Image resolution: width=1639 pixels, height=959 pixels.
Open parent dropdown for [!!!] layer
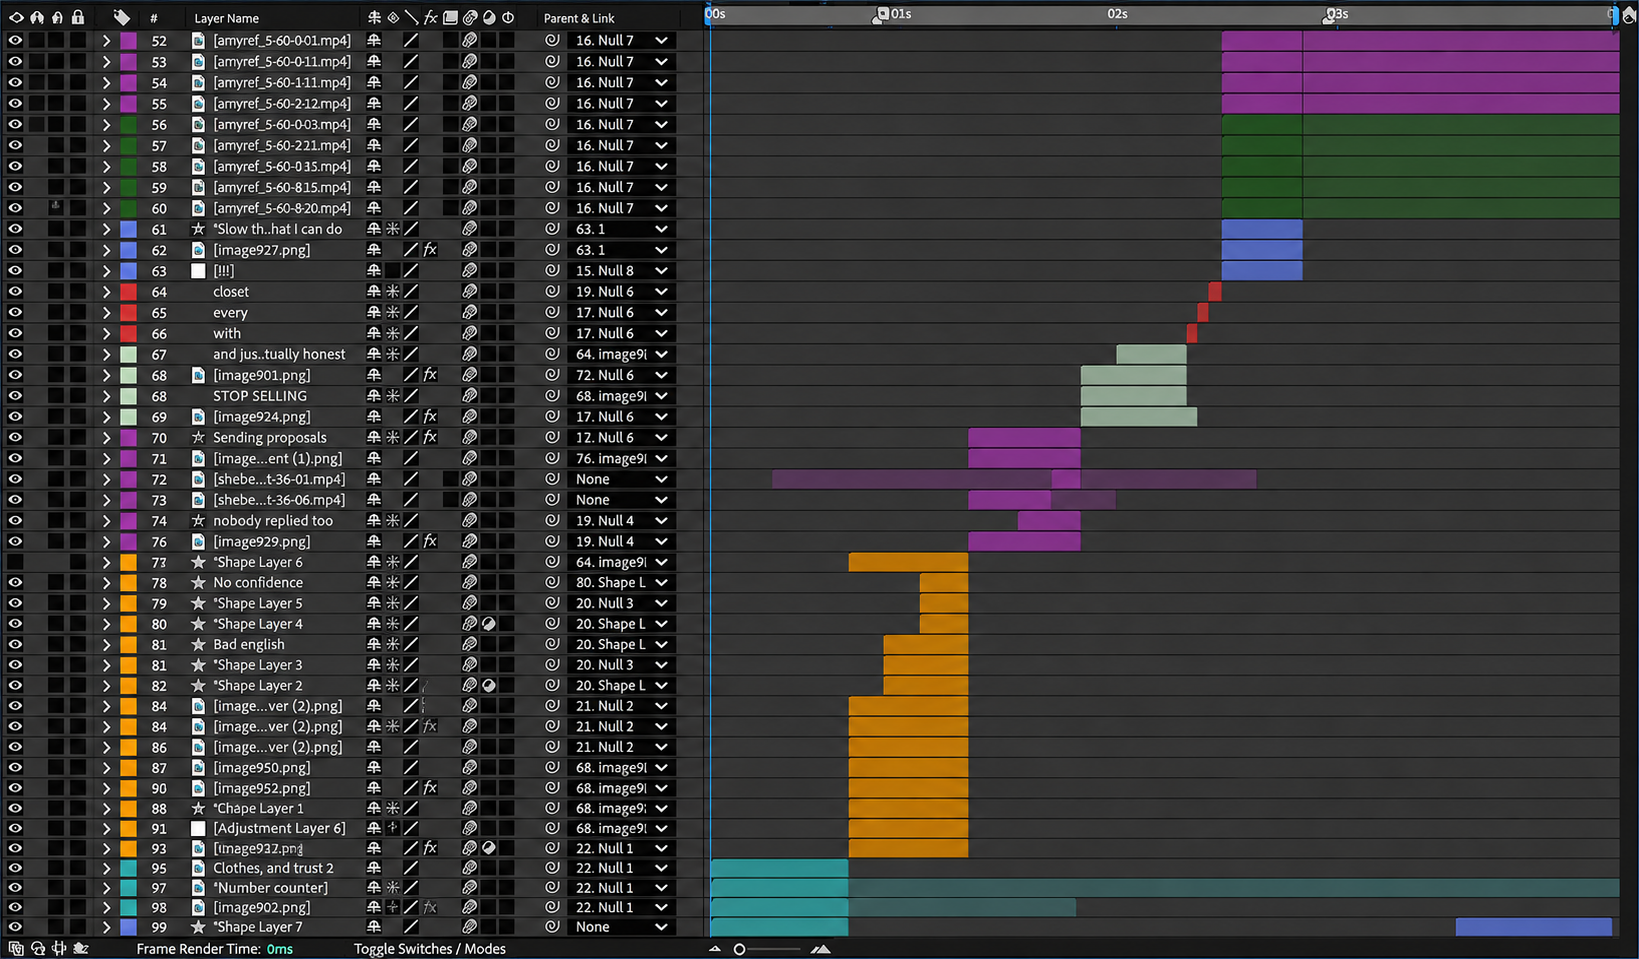(x=621, y=270)
